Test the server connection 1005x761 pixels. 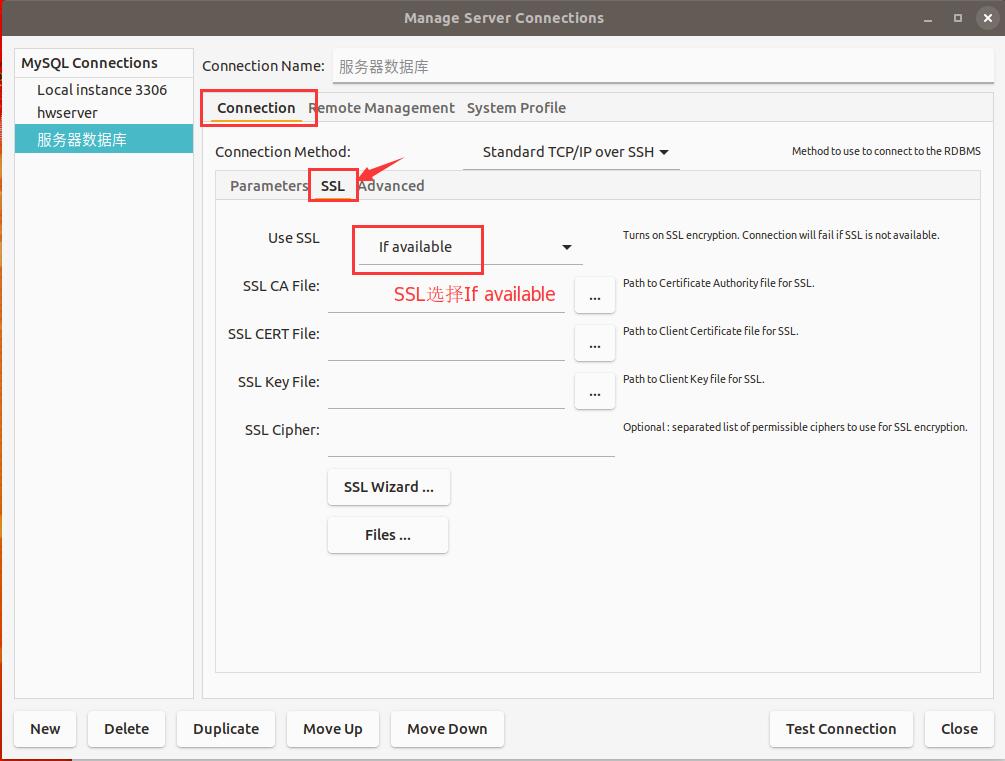840,729
